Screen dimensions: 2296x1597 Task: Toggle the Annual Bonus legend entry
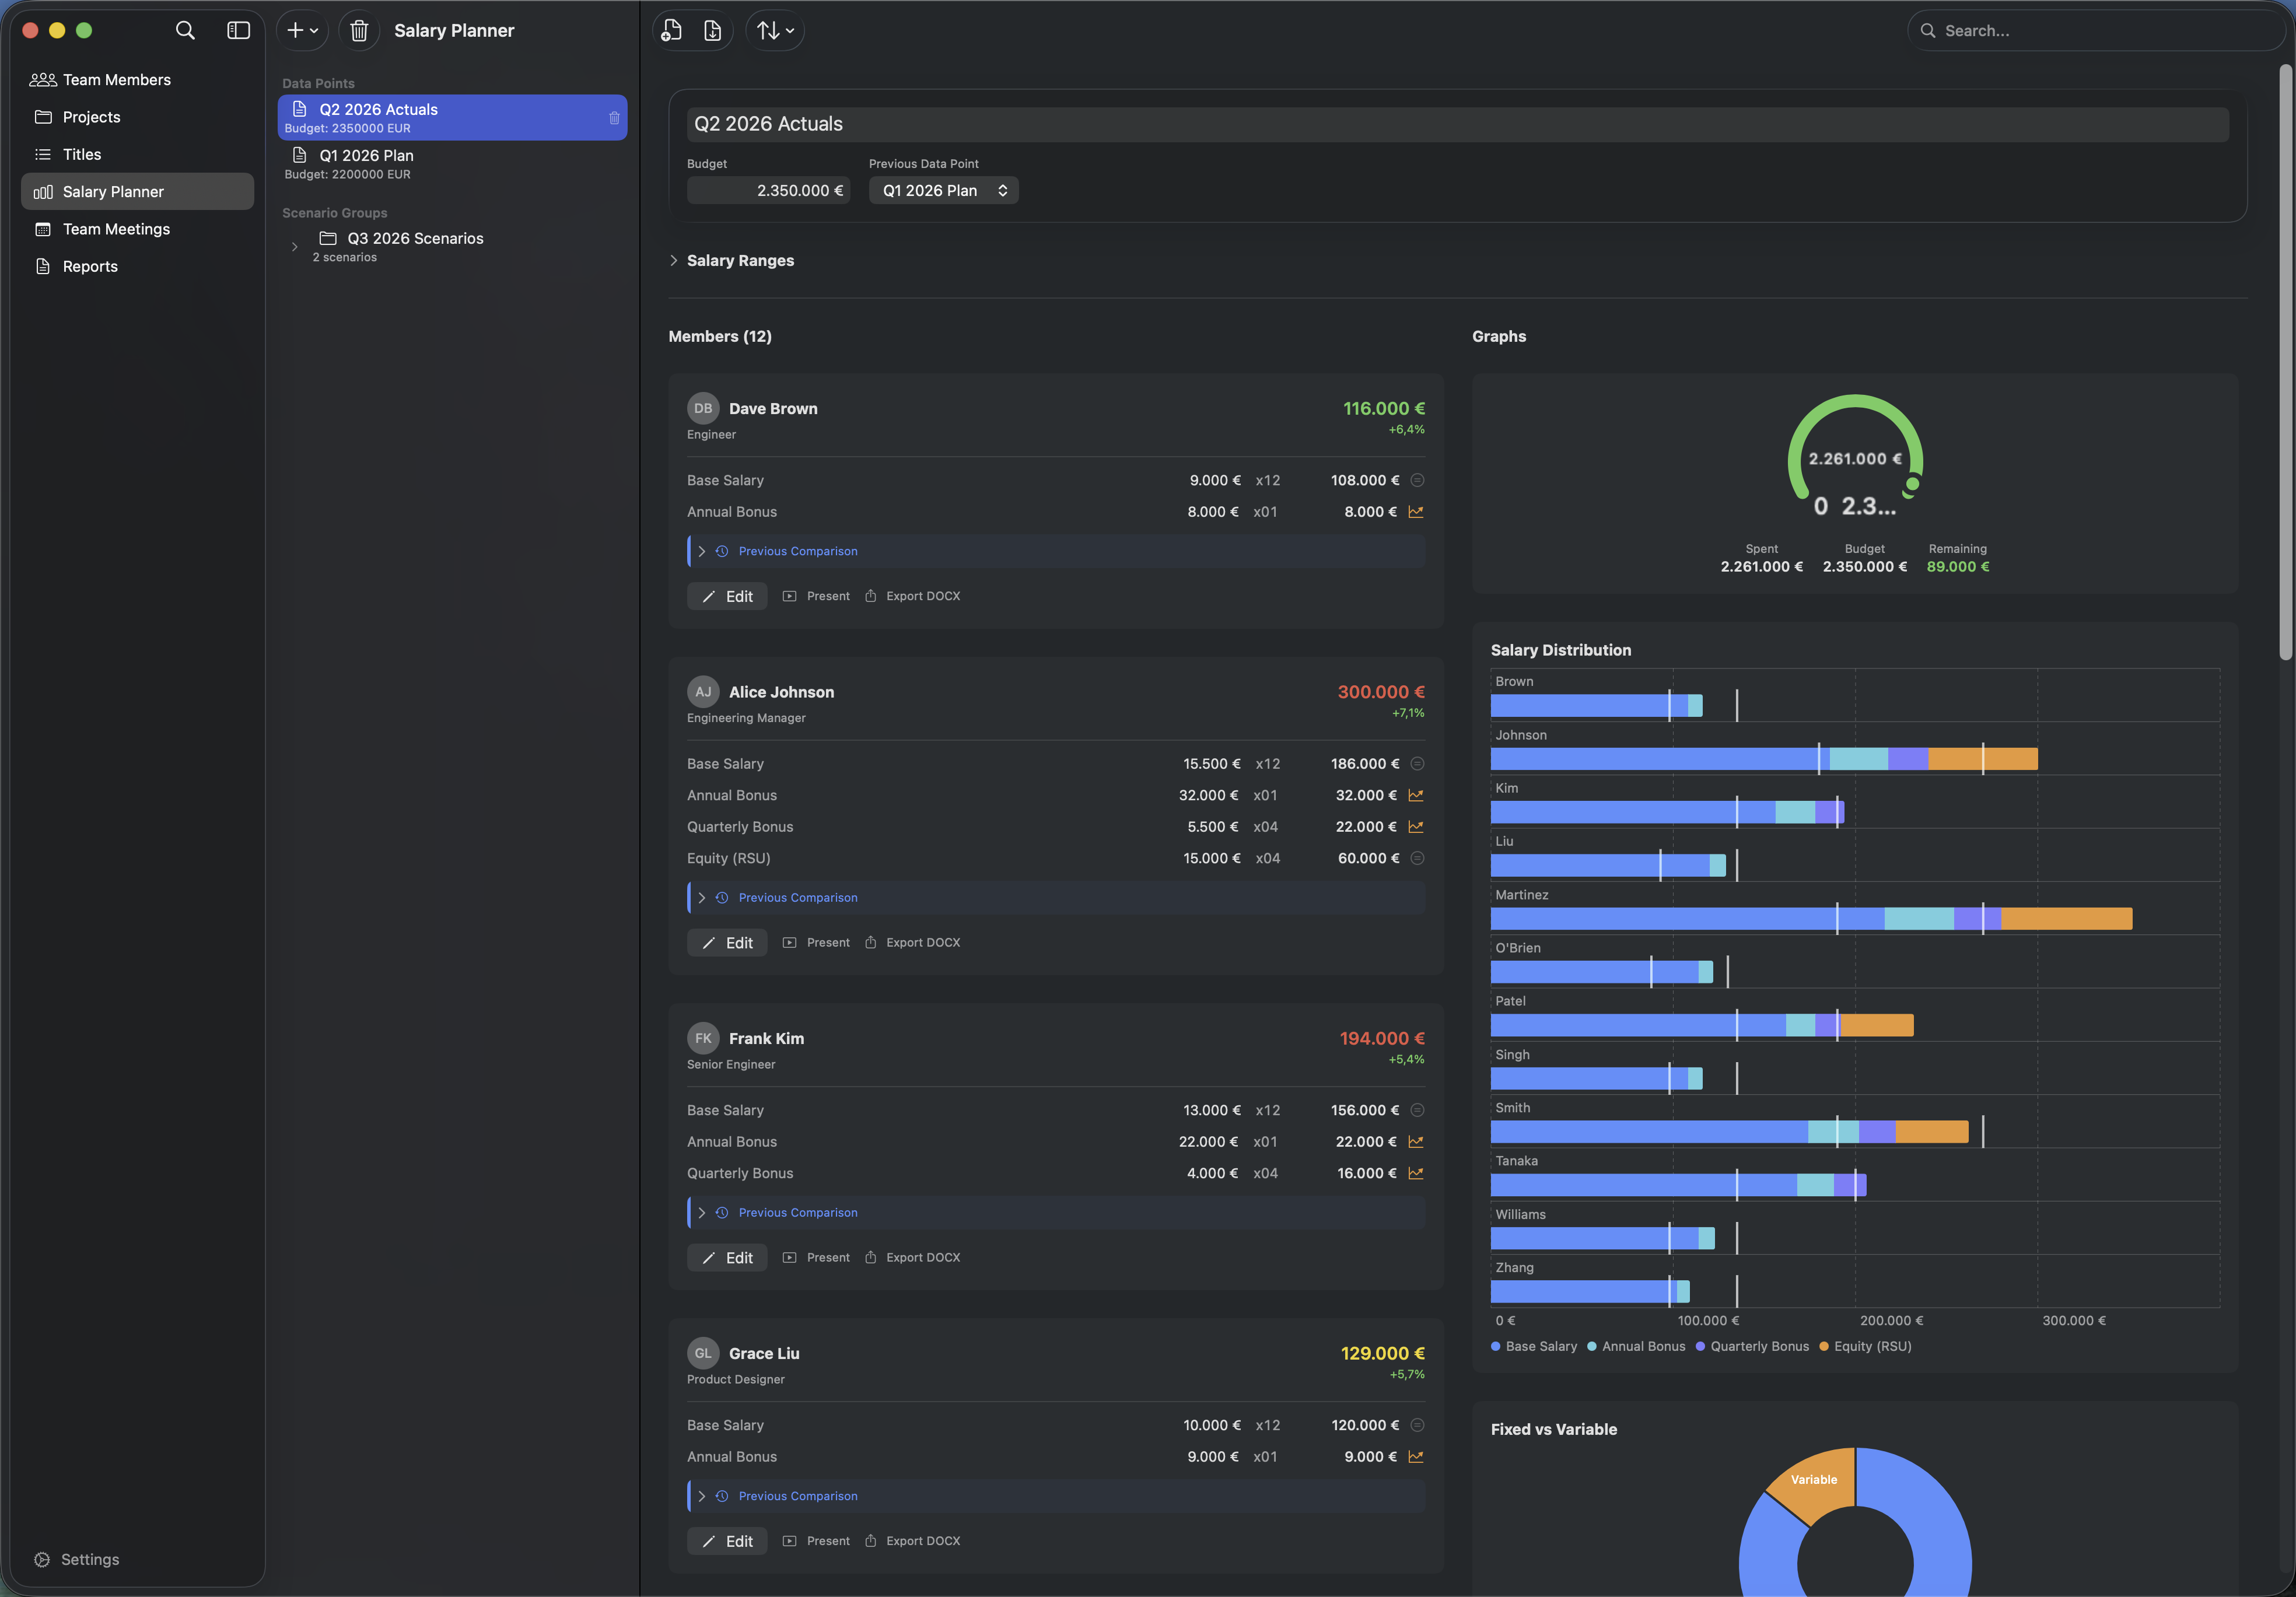tap(1635, 1346)
